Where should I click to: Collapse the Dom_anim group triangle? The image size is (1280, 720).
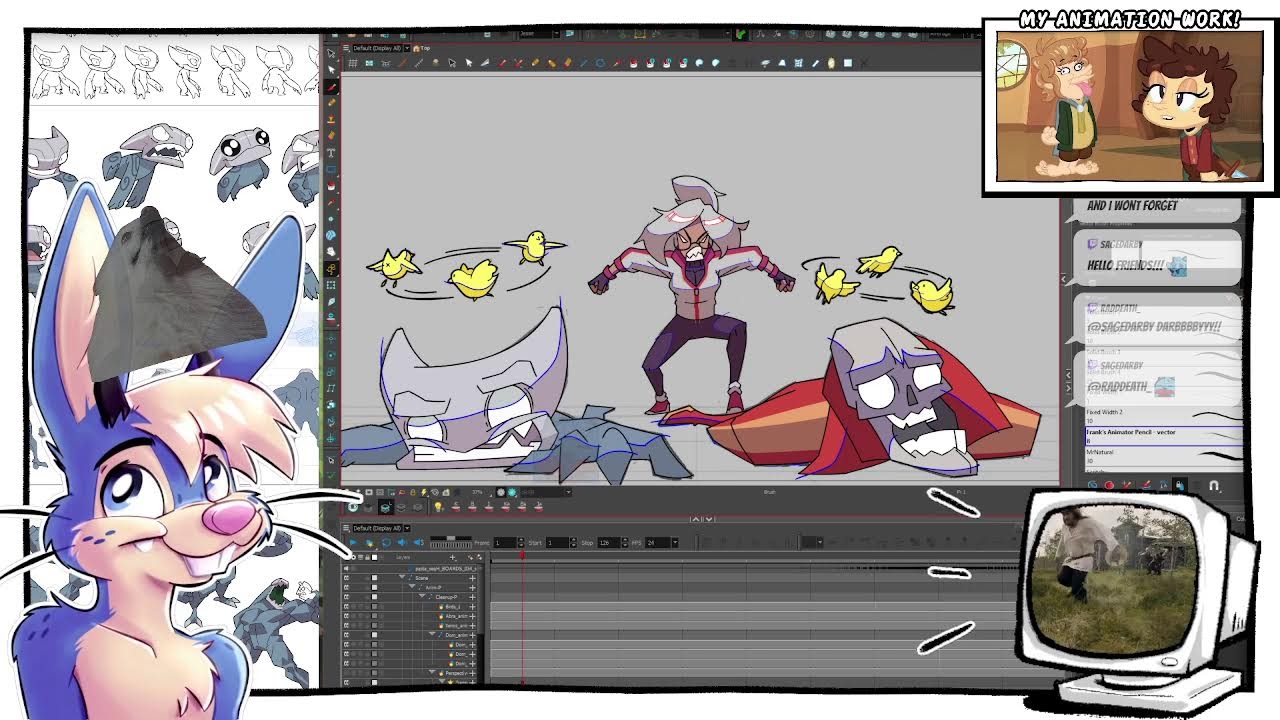[x=432, y=634]
